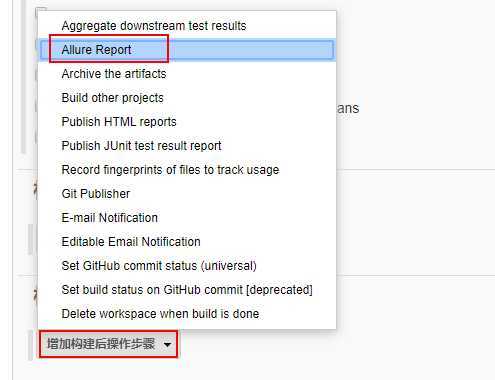The width and height of the screenshot is (495, 380).
Task: Choose E-mail Notification post-build action
Action: tap(187, 218)
